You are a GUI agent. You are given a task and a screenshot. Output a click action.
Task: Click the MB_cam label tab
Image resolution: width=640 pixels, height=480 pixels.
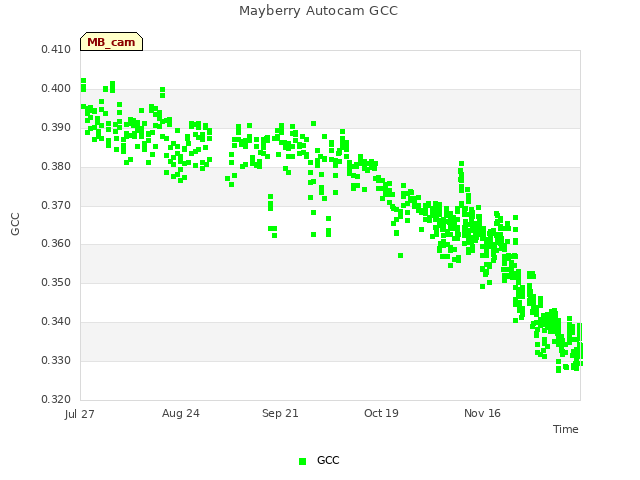point(111,42)
